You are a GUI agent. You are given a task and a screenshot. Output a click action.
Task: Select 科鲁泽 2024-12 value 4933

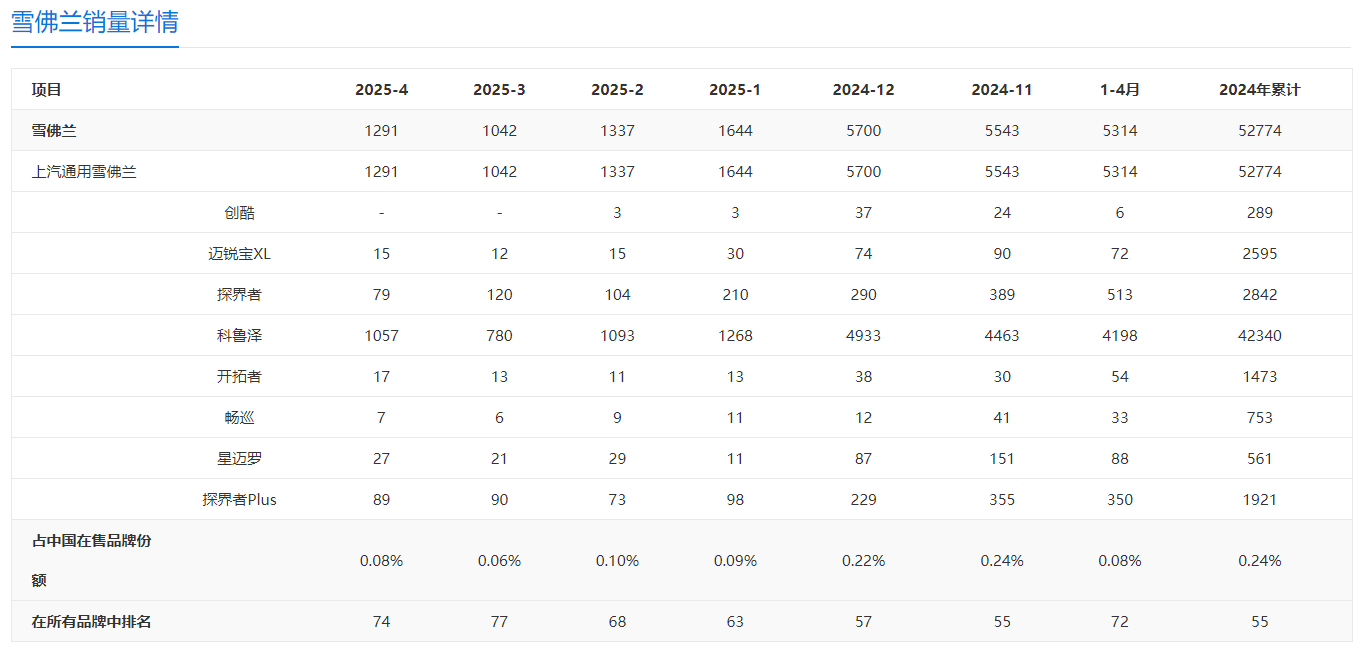pyautogui.click(x=864, y=336)
